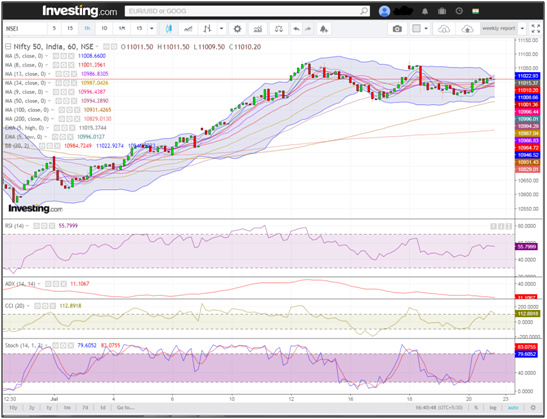Open MA (34, close, 0) dropdown arrow
Viewport: 547px width, 419px height.
click(x=49, y=83)
